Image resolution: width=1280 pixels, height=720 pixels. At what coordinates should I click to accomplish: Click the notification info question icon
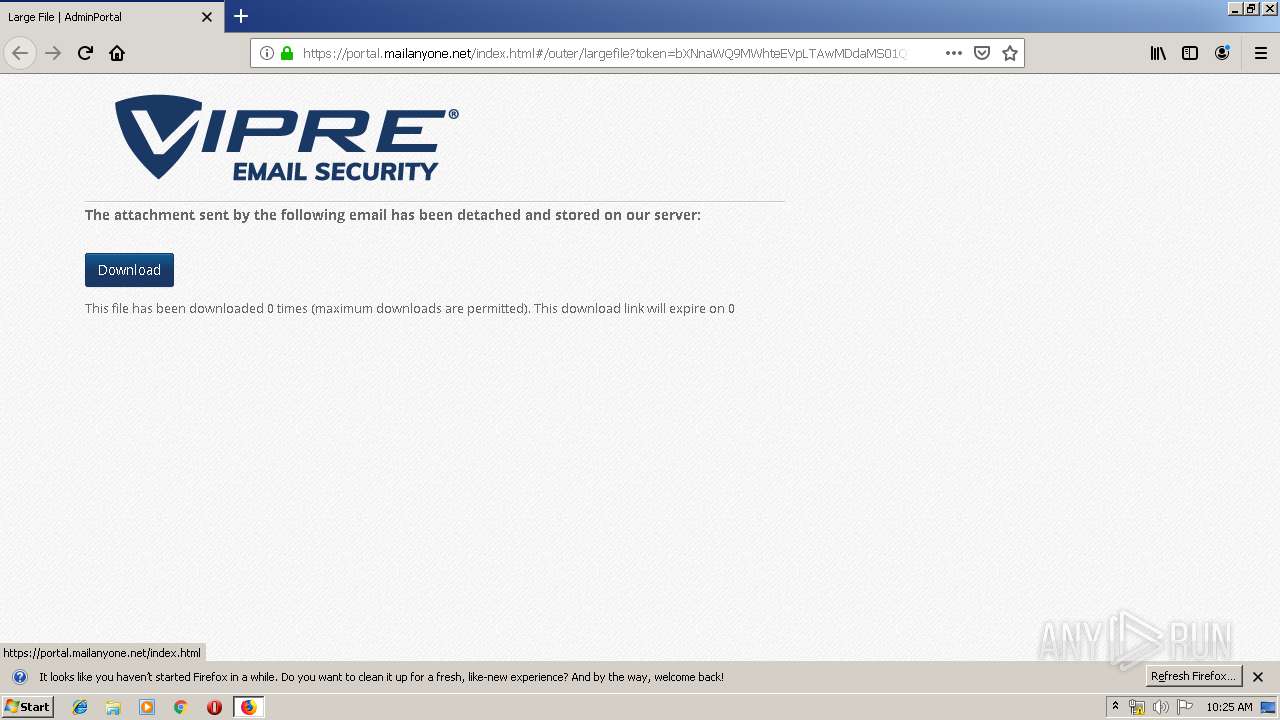pyautogui.click(x=20, y=677)
